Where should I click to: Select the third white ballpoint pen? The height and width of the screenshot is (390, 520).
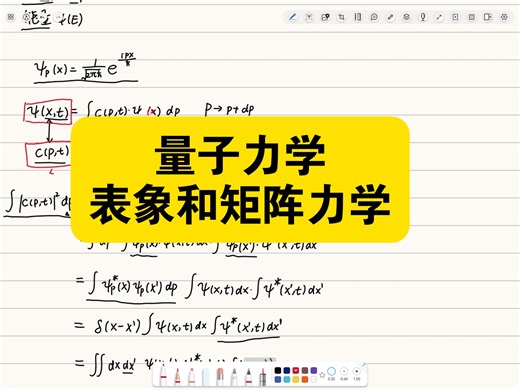click(192, 377)
